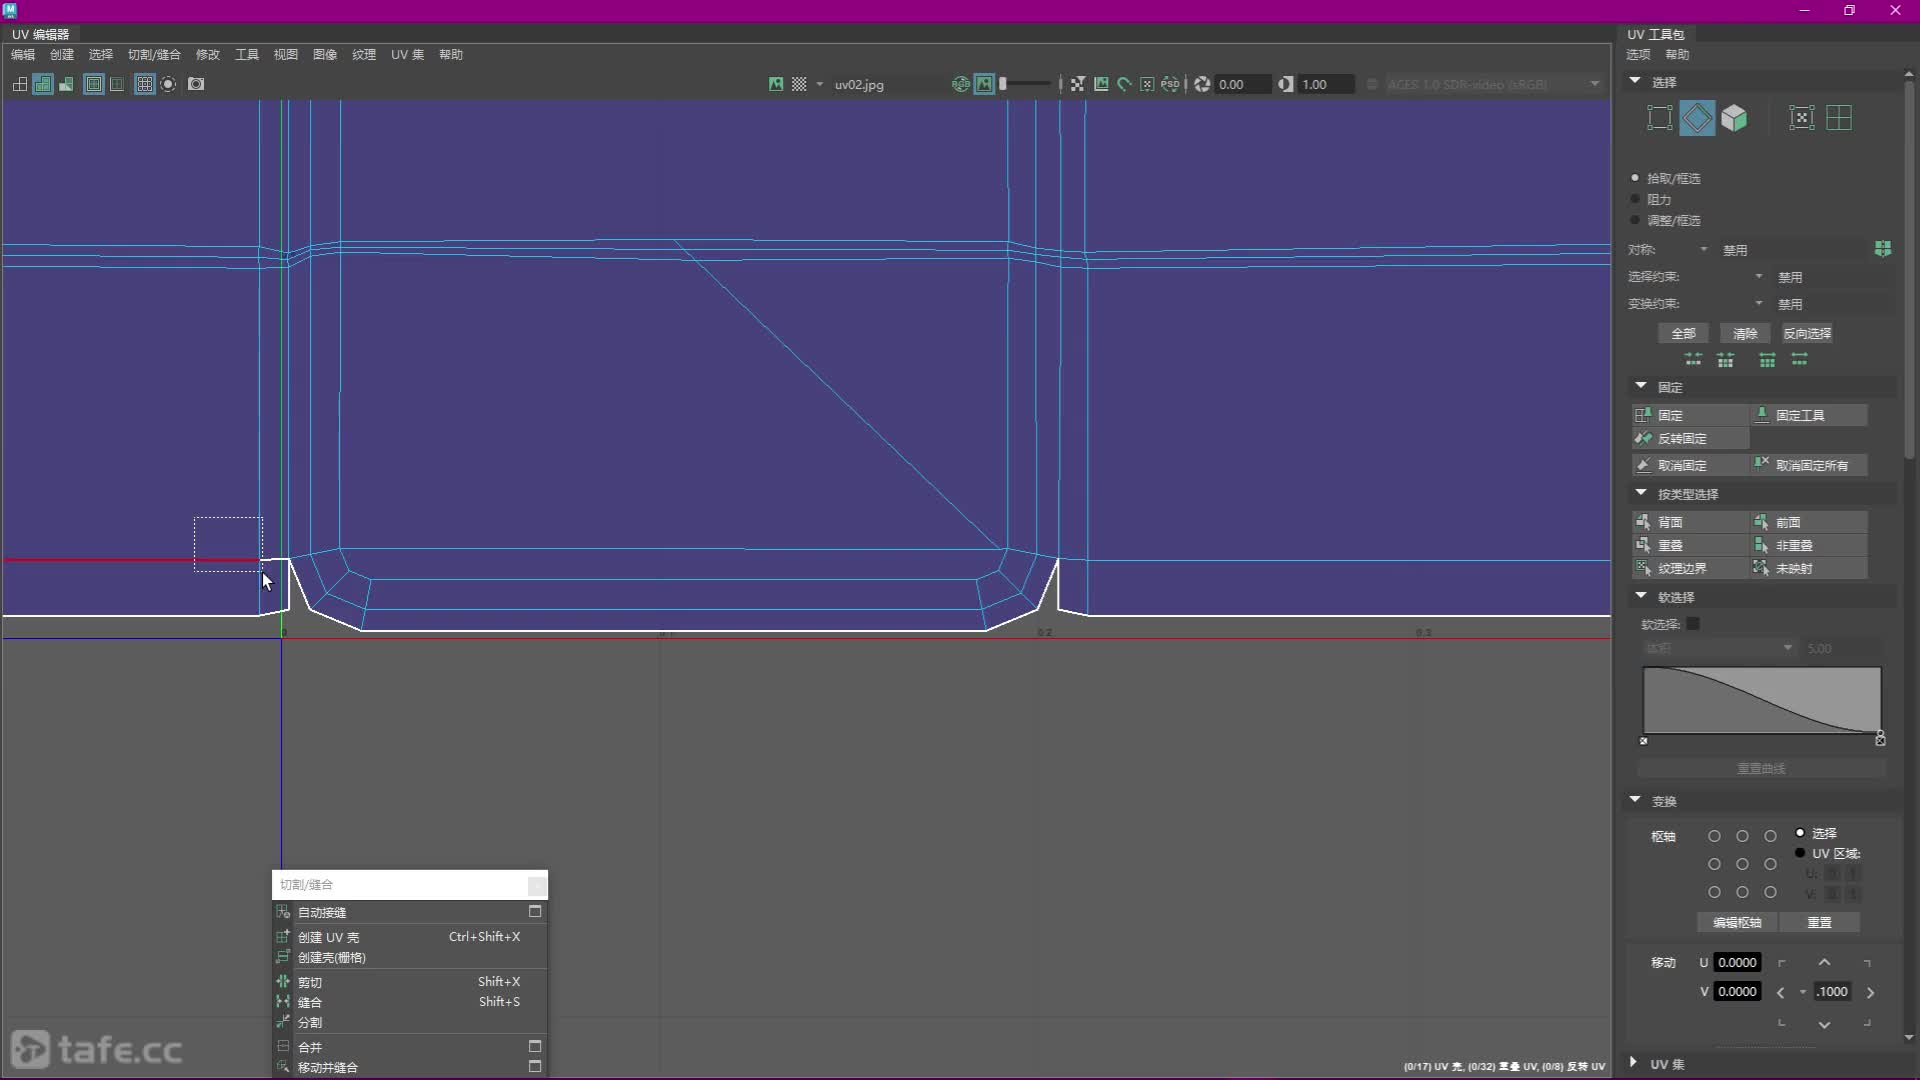Expand the UV Sets section
This screenshot has width=1920, height=1080.
(x=1634, y=1063)
